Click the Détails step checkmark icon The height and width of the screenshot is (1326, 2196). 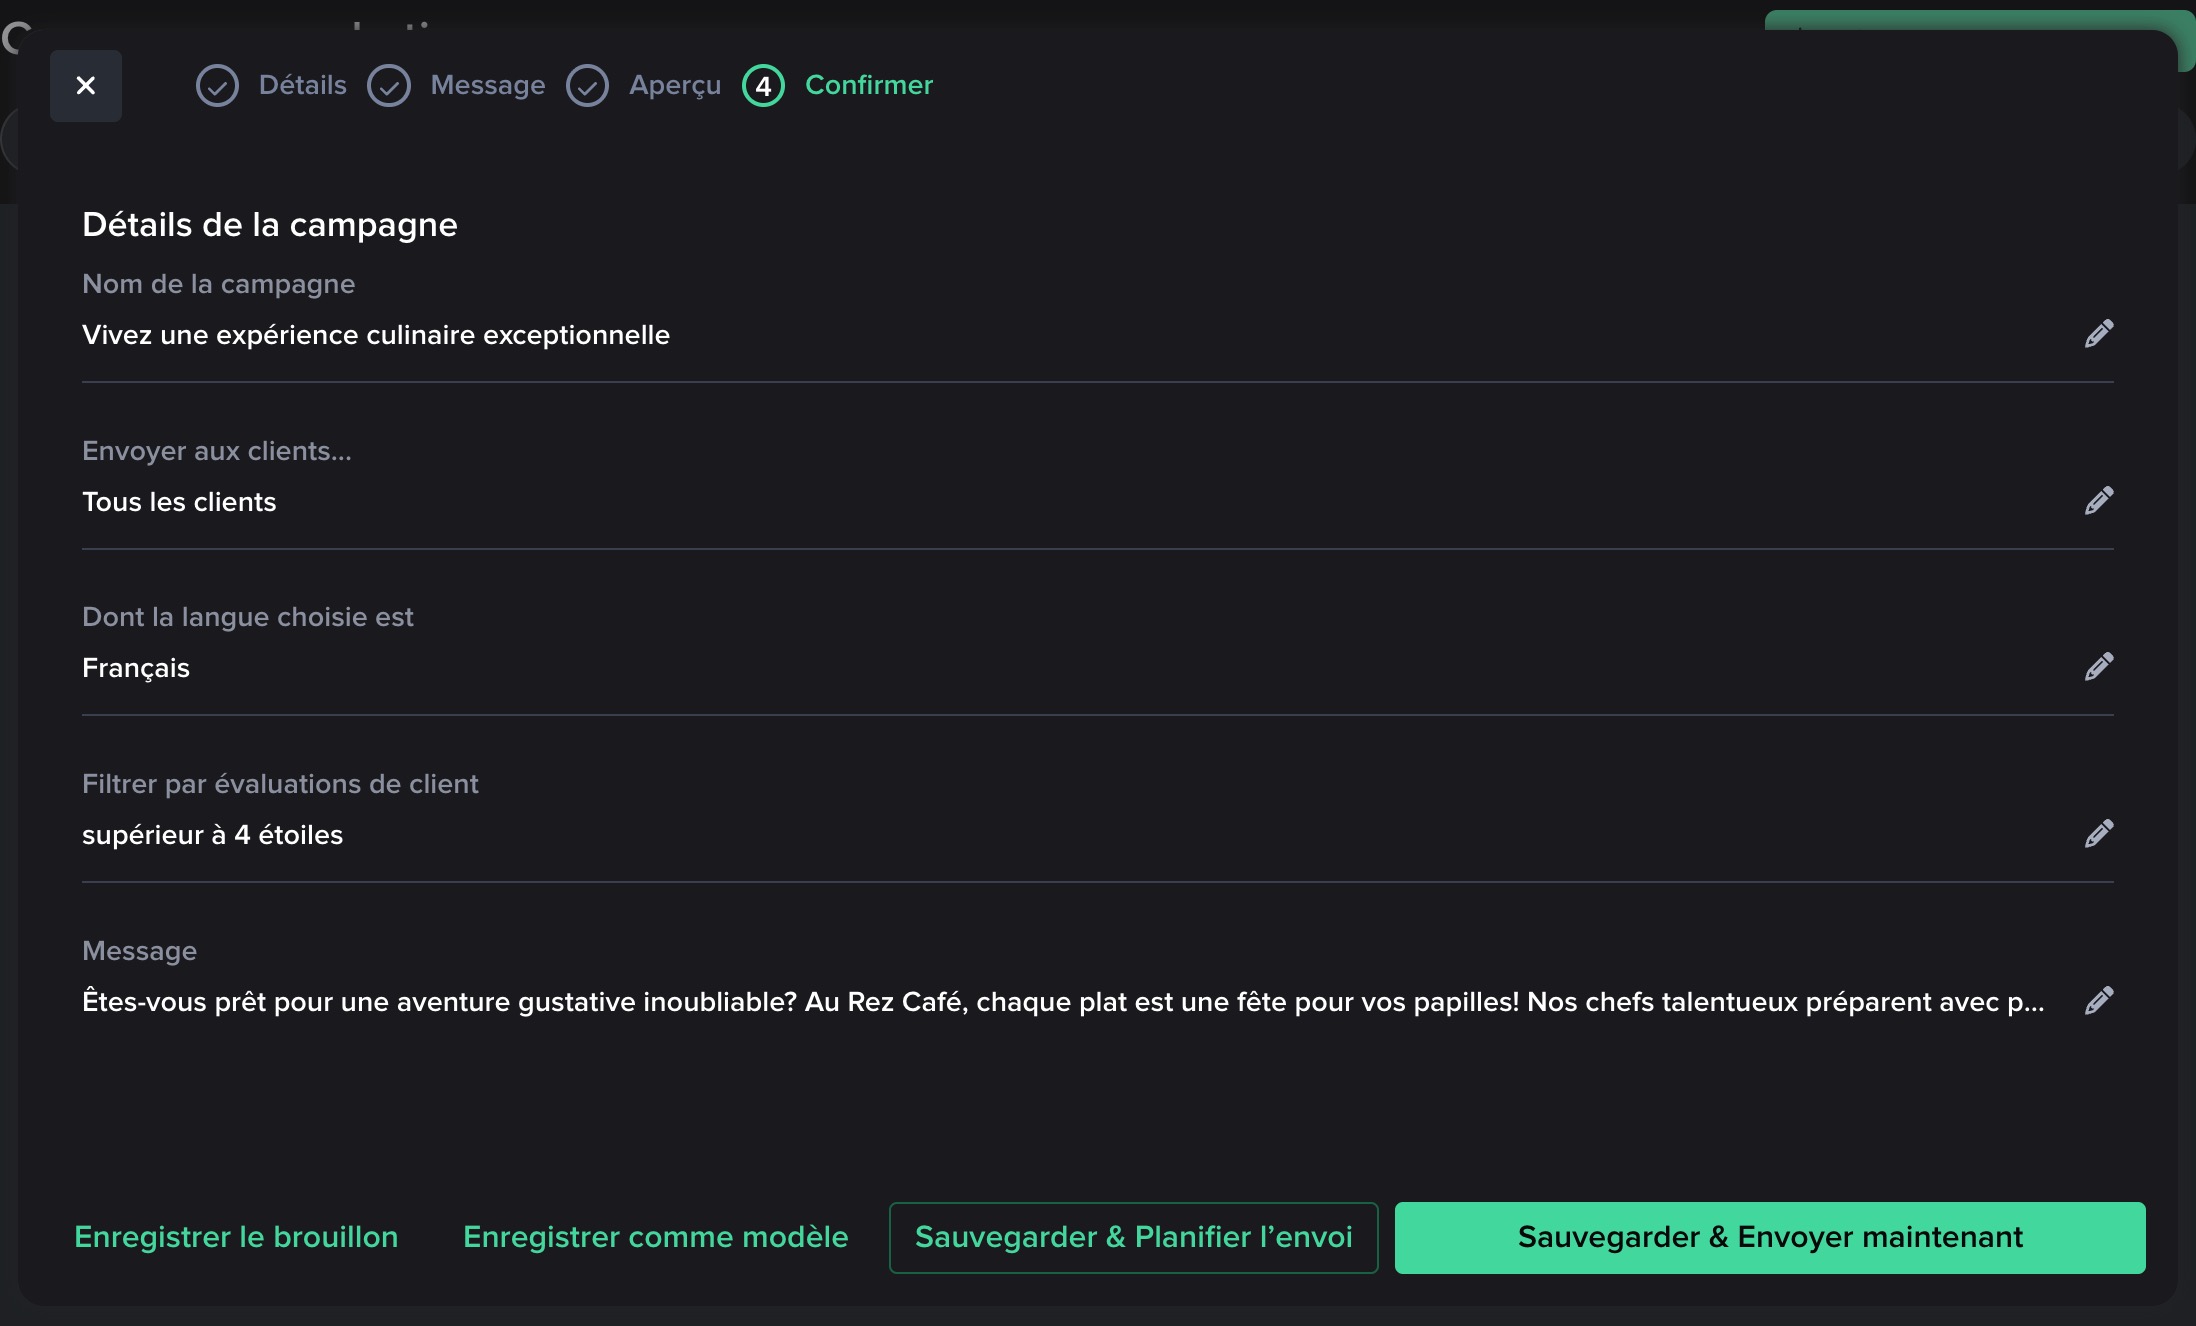217,86
